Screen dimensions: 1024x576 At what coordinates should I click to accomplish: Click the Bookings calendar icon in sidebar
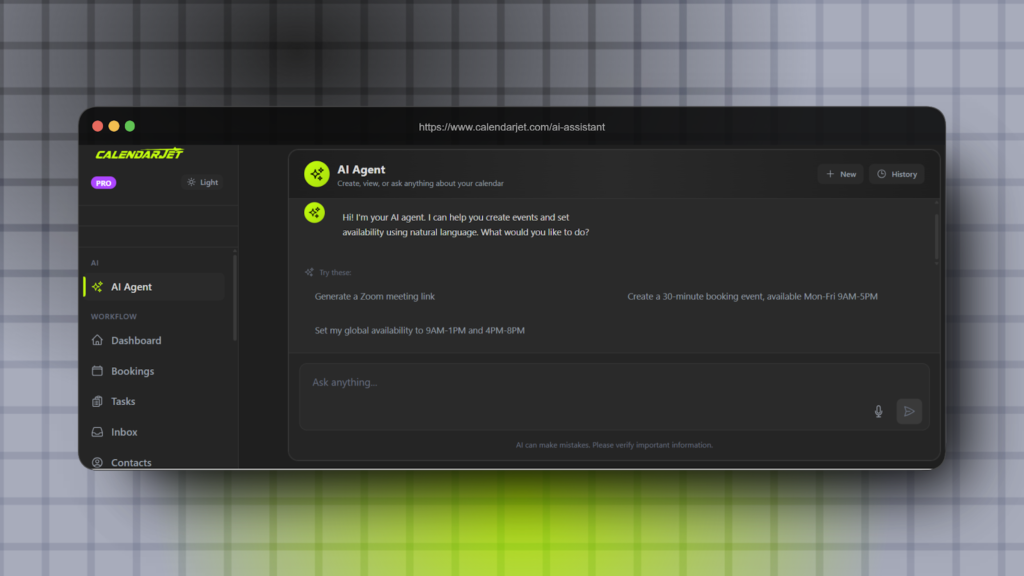97,371
